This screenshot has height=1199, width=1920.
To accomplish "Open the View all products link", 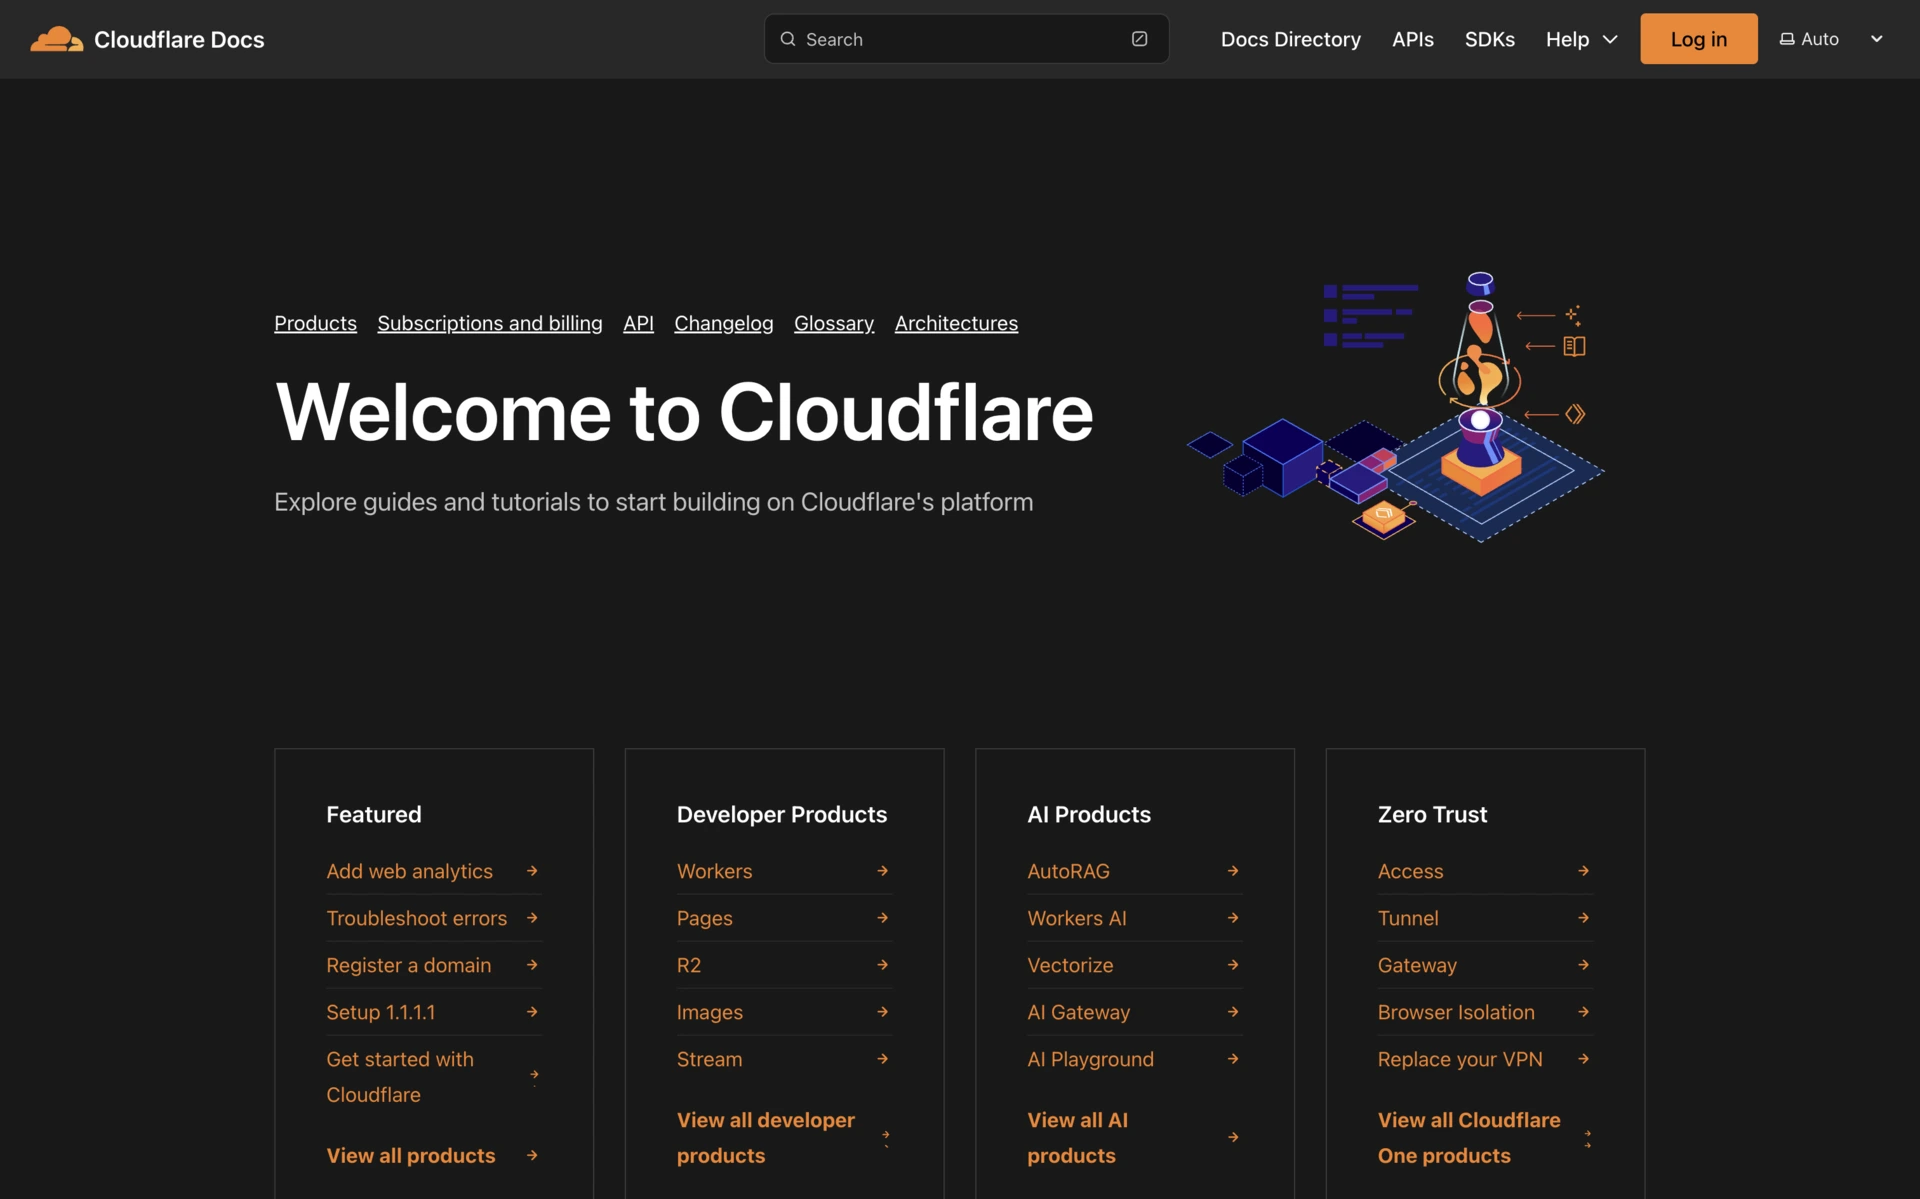I will (410, 1155).
